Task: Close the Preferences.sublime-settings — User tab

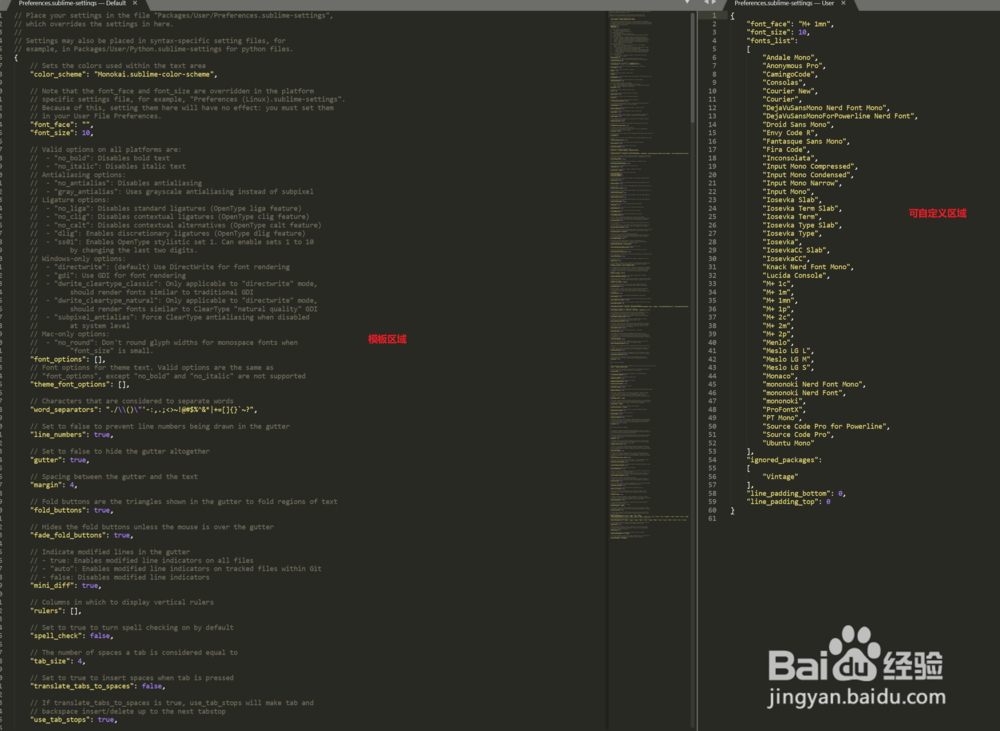Action: click(x=843, y=3)
